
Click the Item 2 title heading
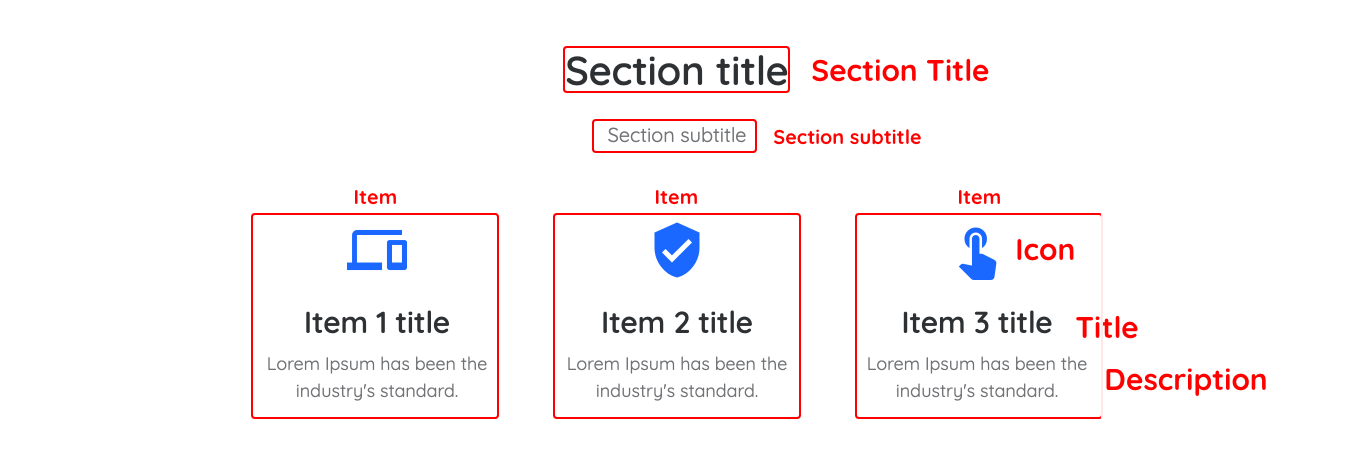(677, 323)
